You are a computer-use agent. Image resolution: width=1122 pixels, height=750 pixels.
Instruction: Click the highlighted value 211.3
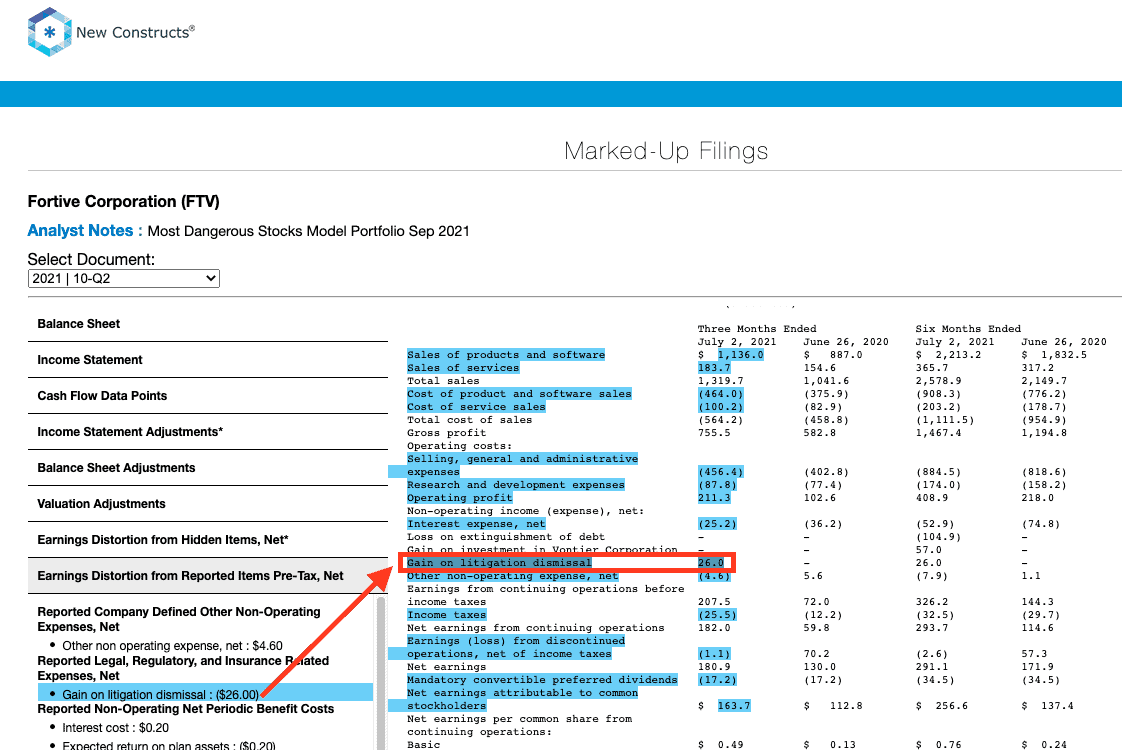(714, 497)
